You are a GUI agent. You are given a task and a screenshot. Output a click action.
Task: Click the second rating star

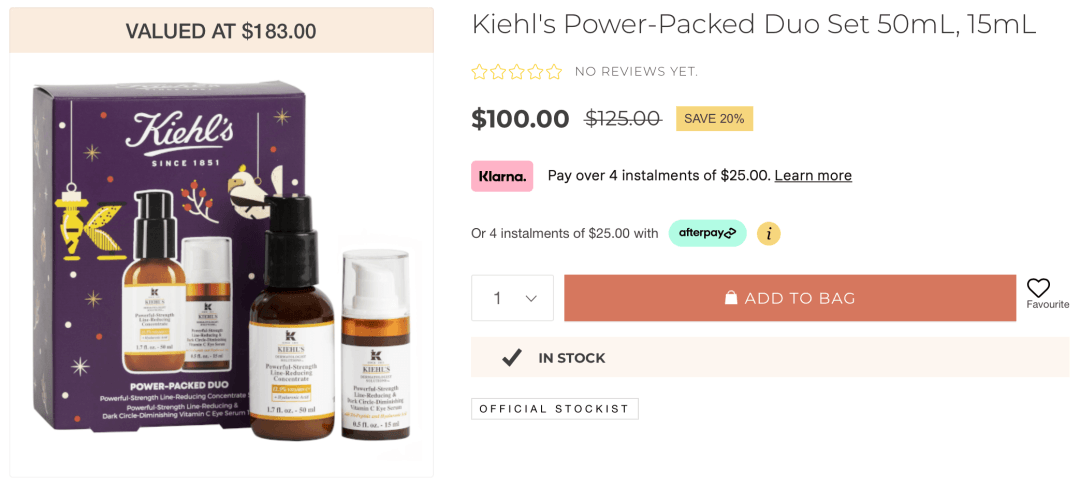pos(498,72)
